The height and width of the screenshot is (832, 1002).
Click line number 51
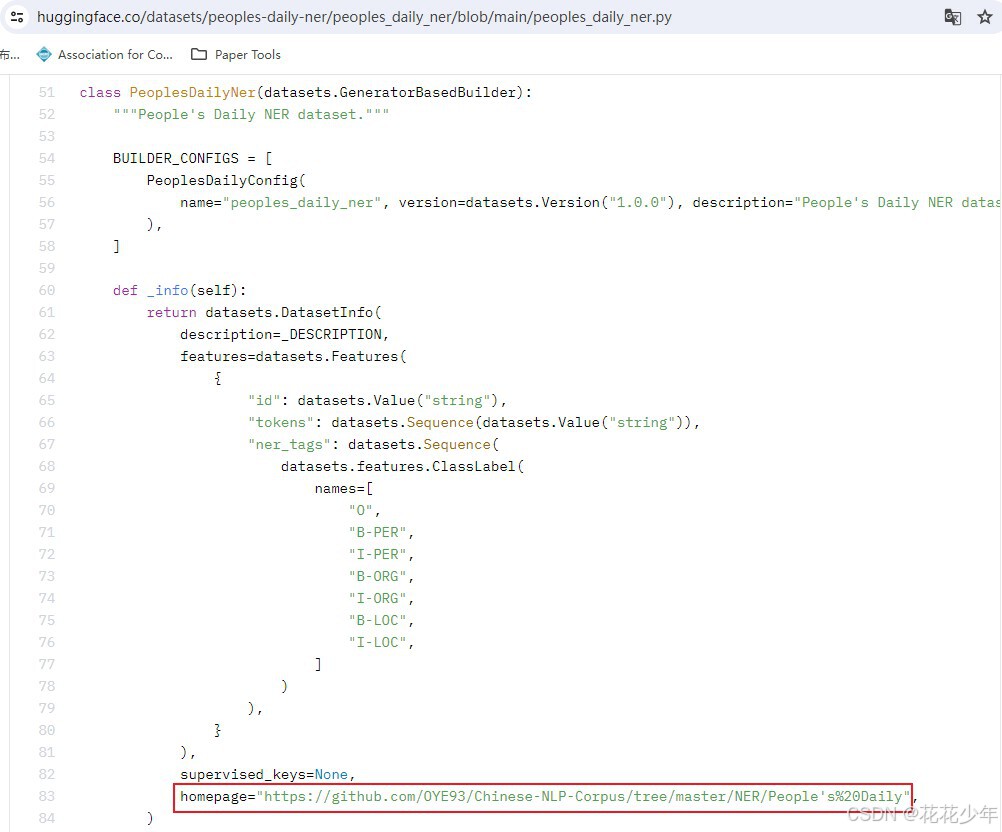[46, 92]
